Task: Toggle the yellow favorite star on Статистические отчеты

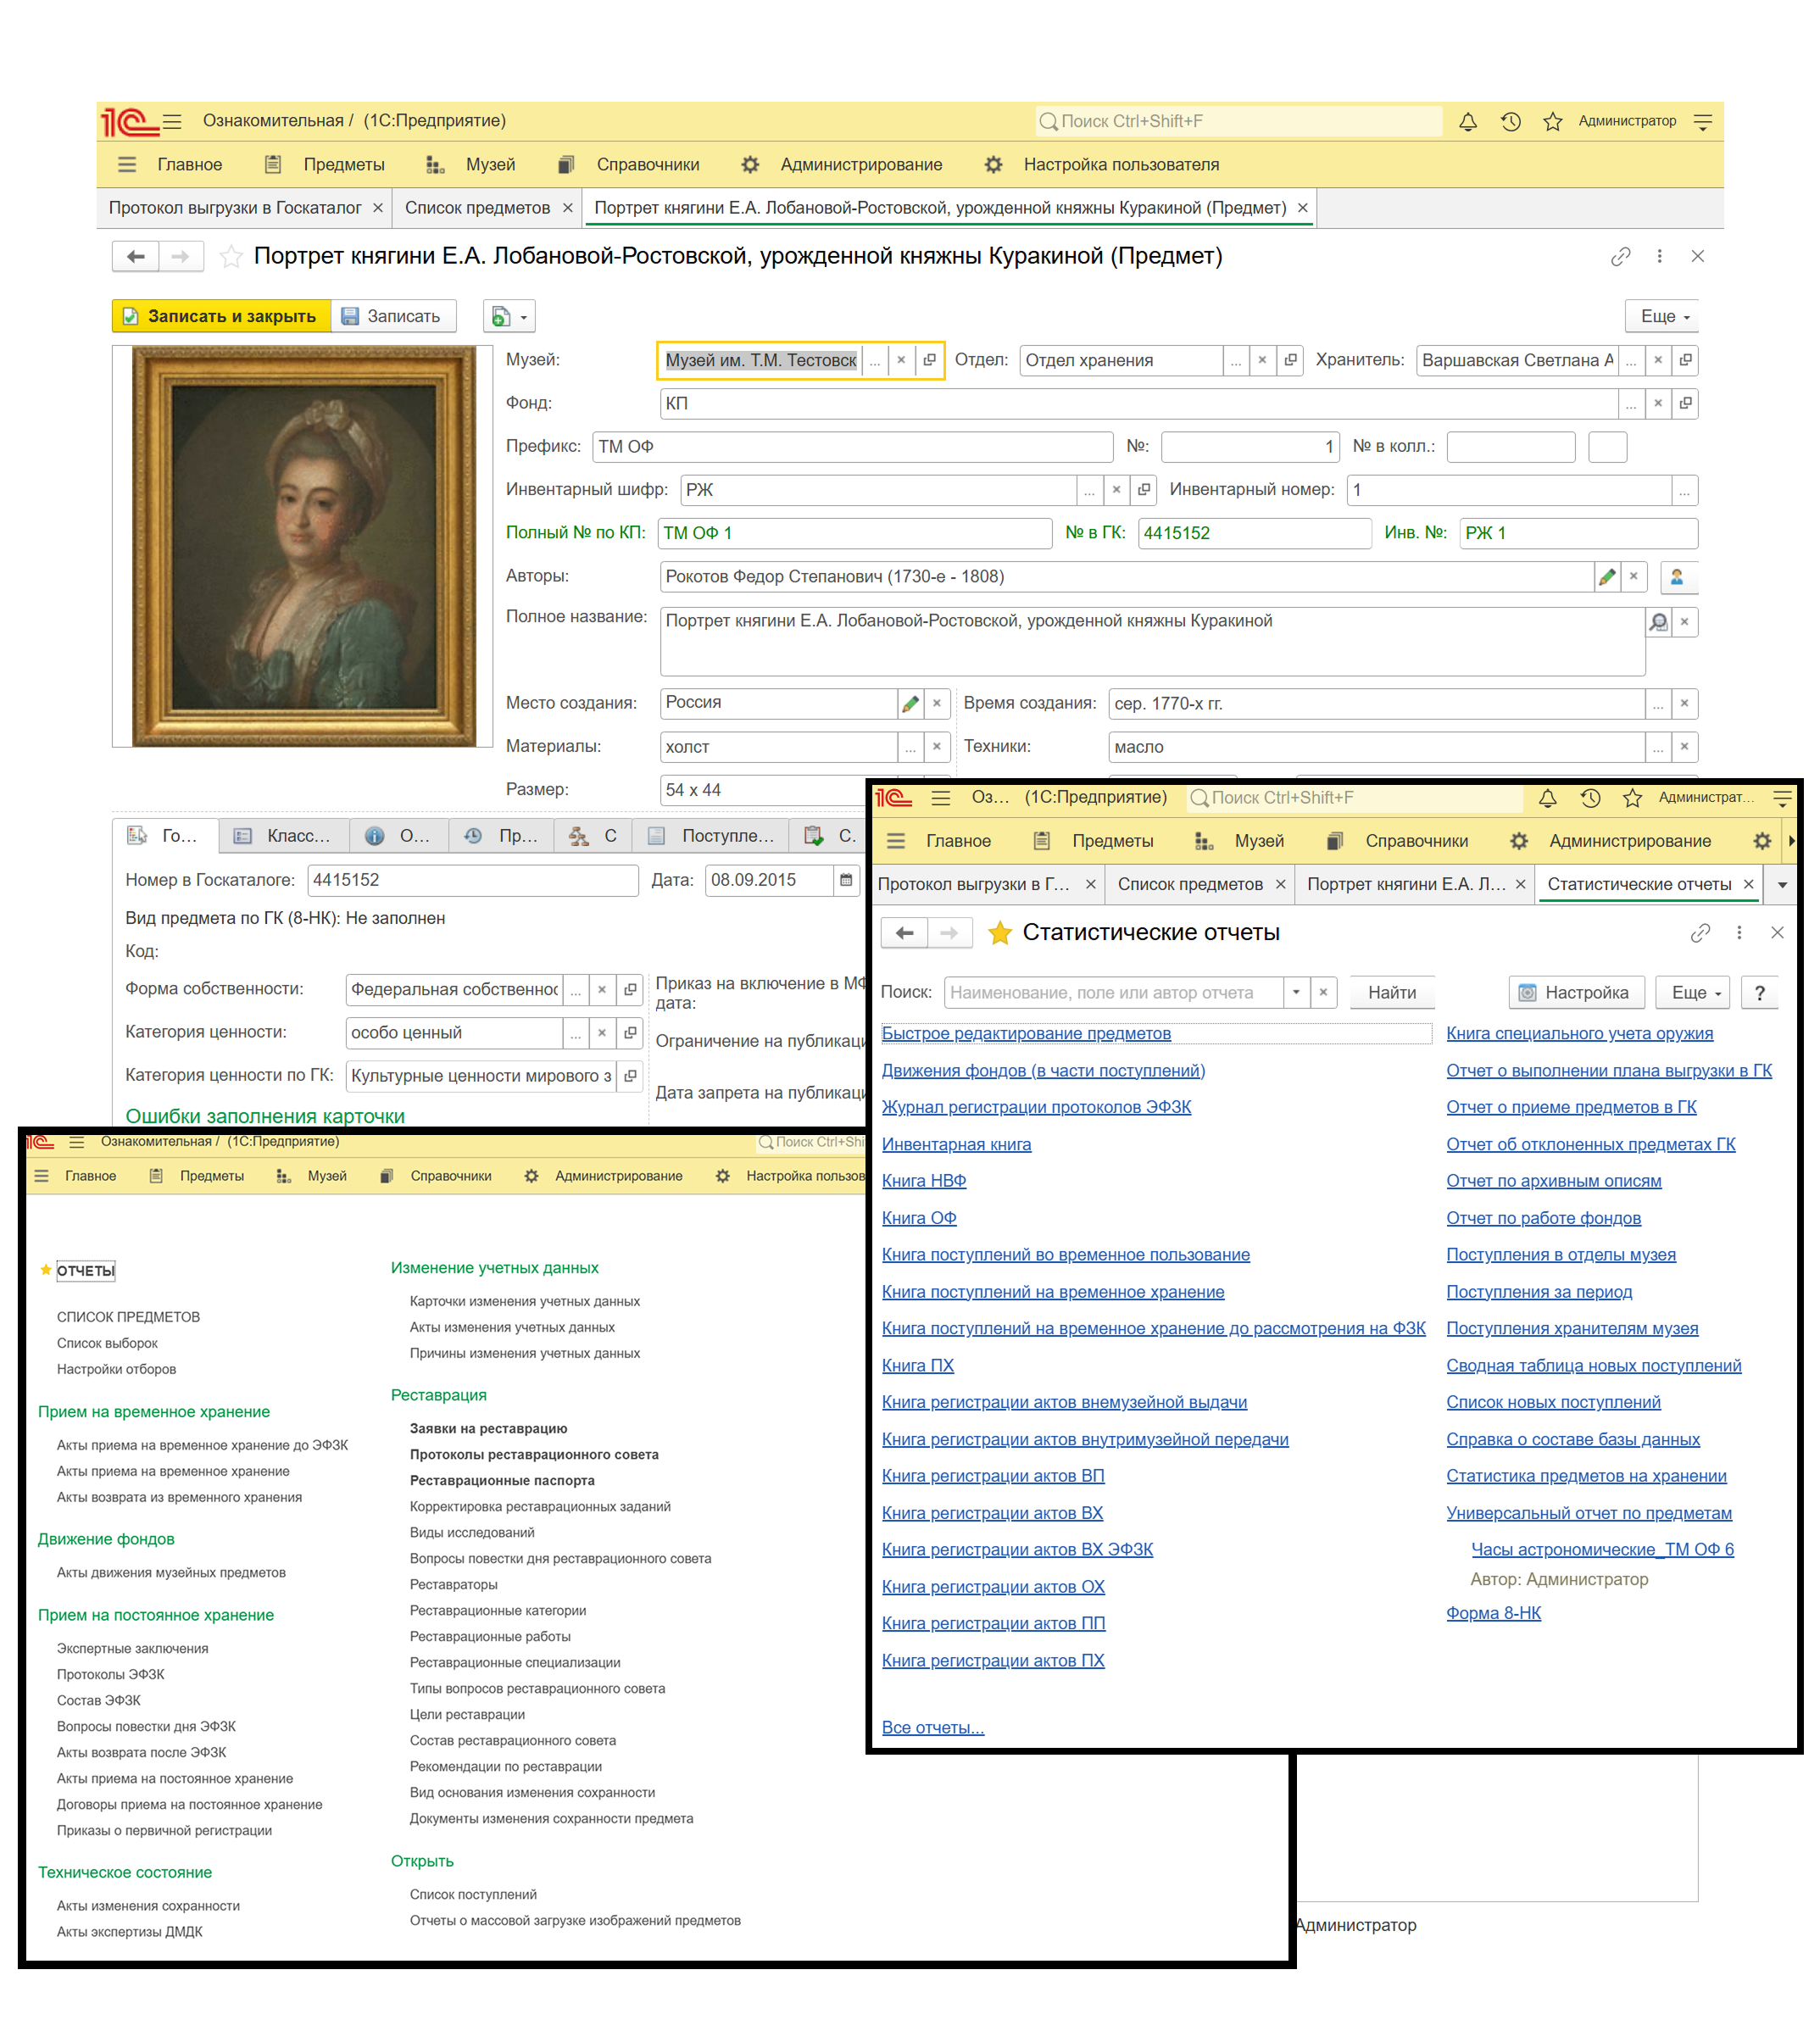Action: [999, 933]
